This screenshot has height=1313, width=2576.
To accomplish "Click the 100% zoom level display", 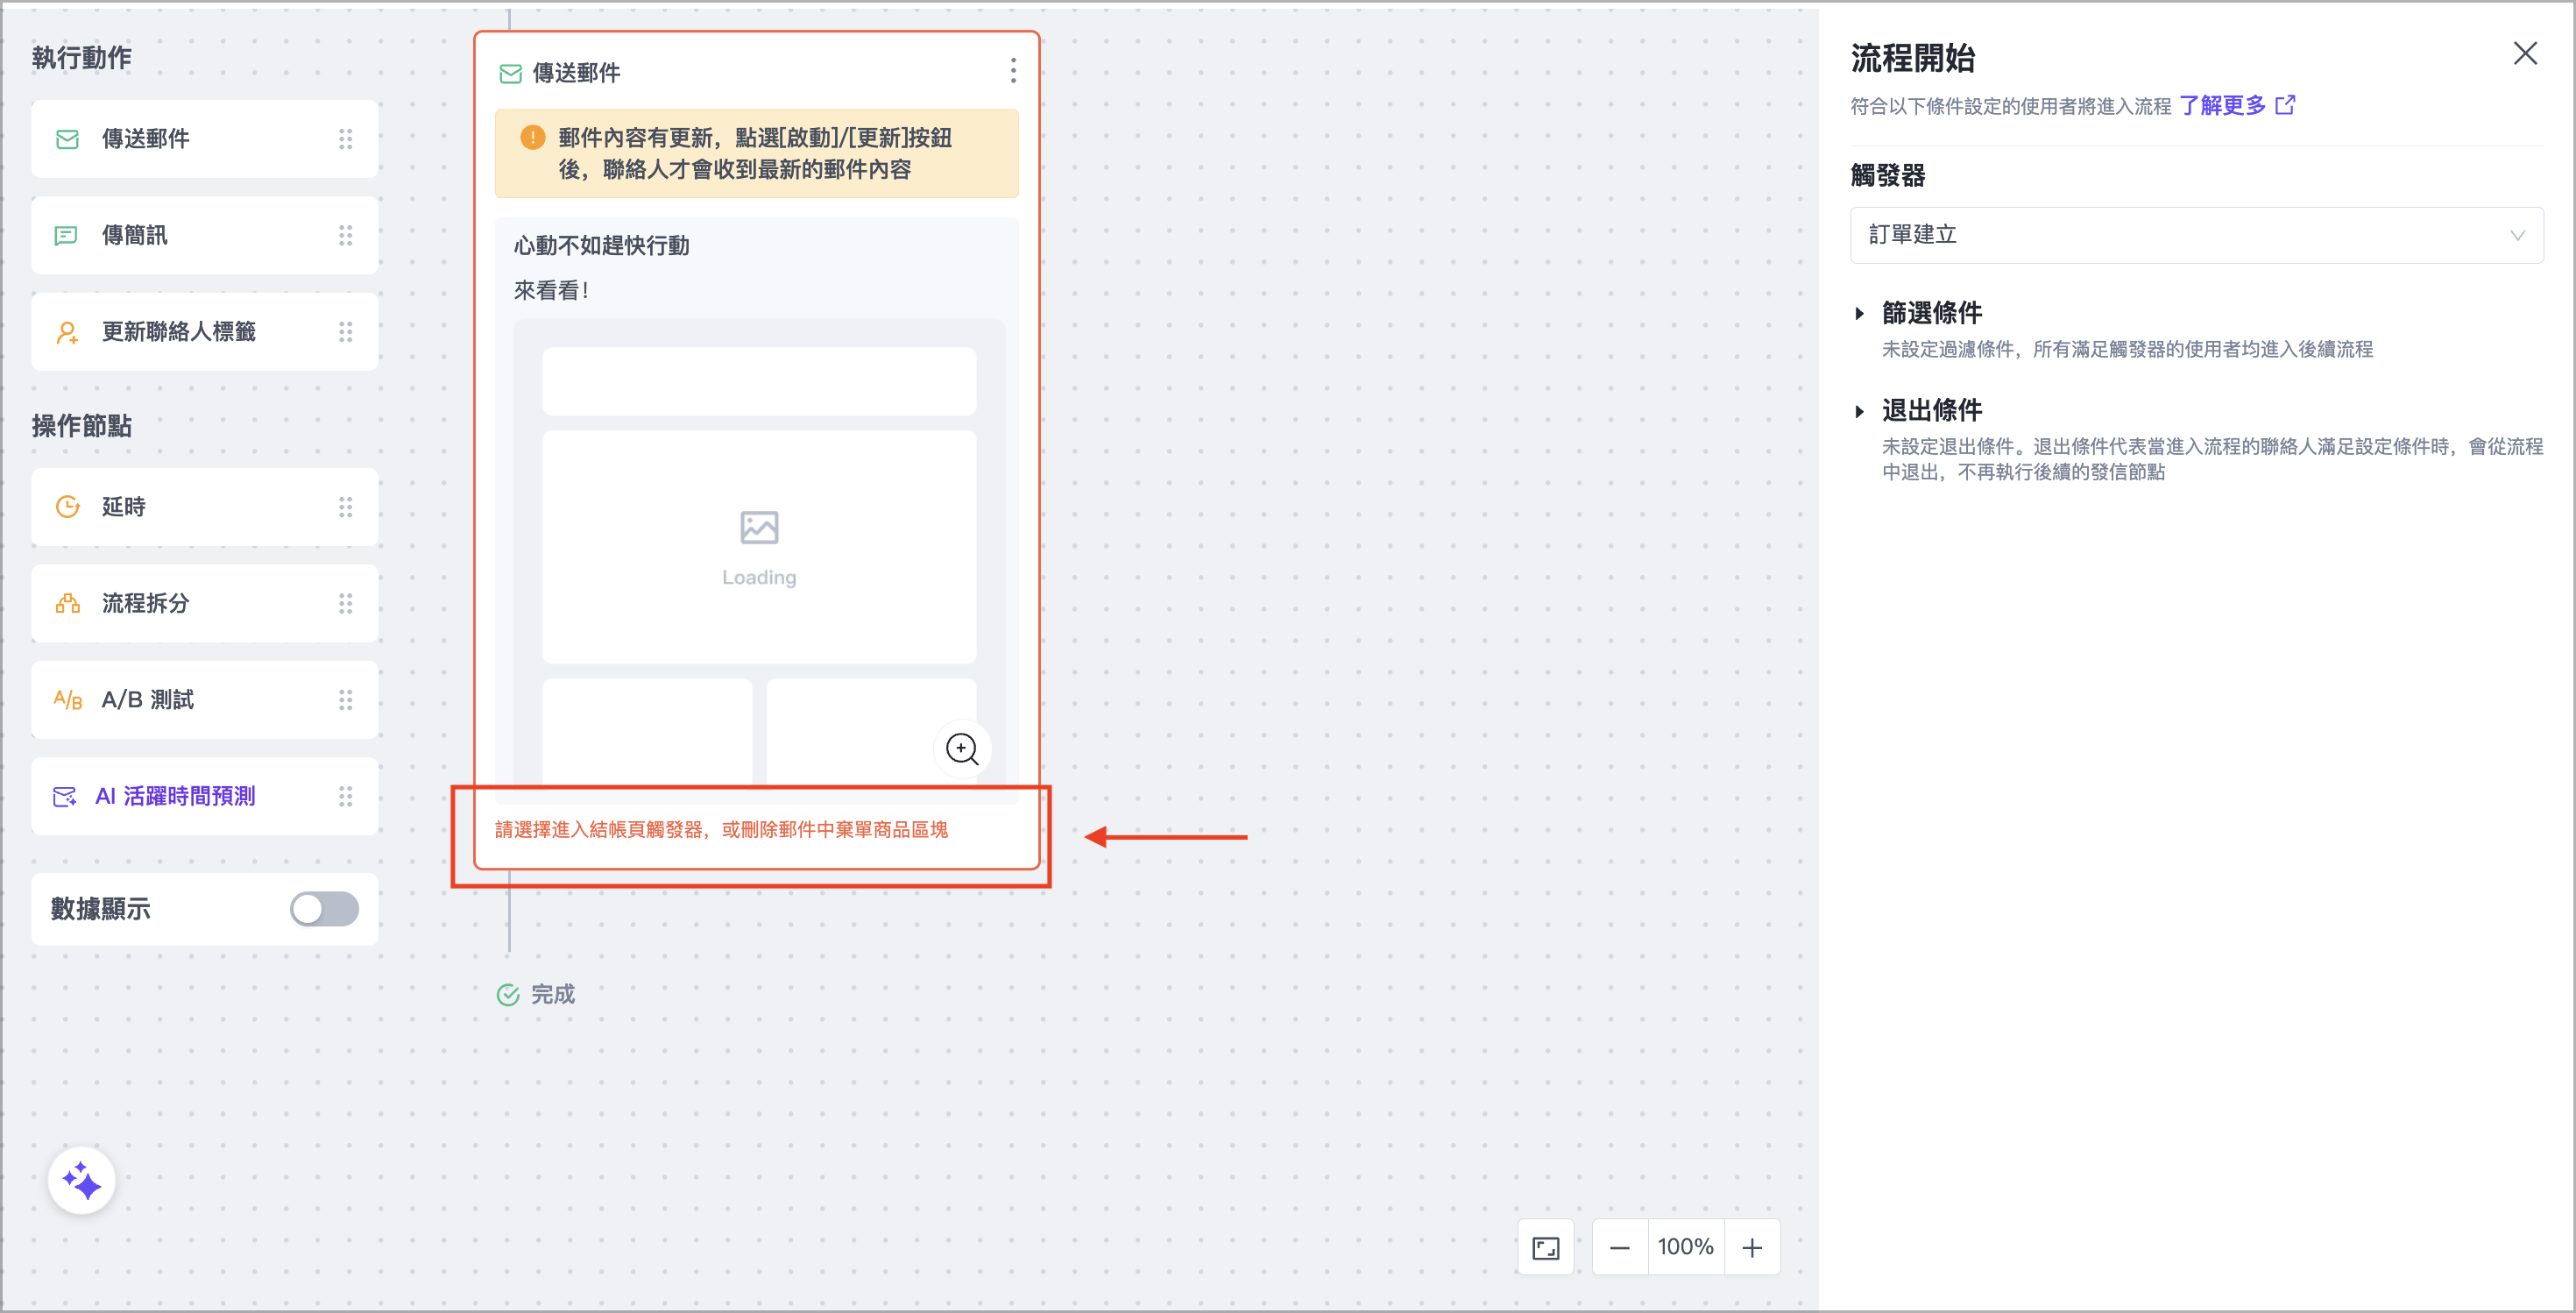I will [1685, 1247].
